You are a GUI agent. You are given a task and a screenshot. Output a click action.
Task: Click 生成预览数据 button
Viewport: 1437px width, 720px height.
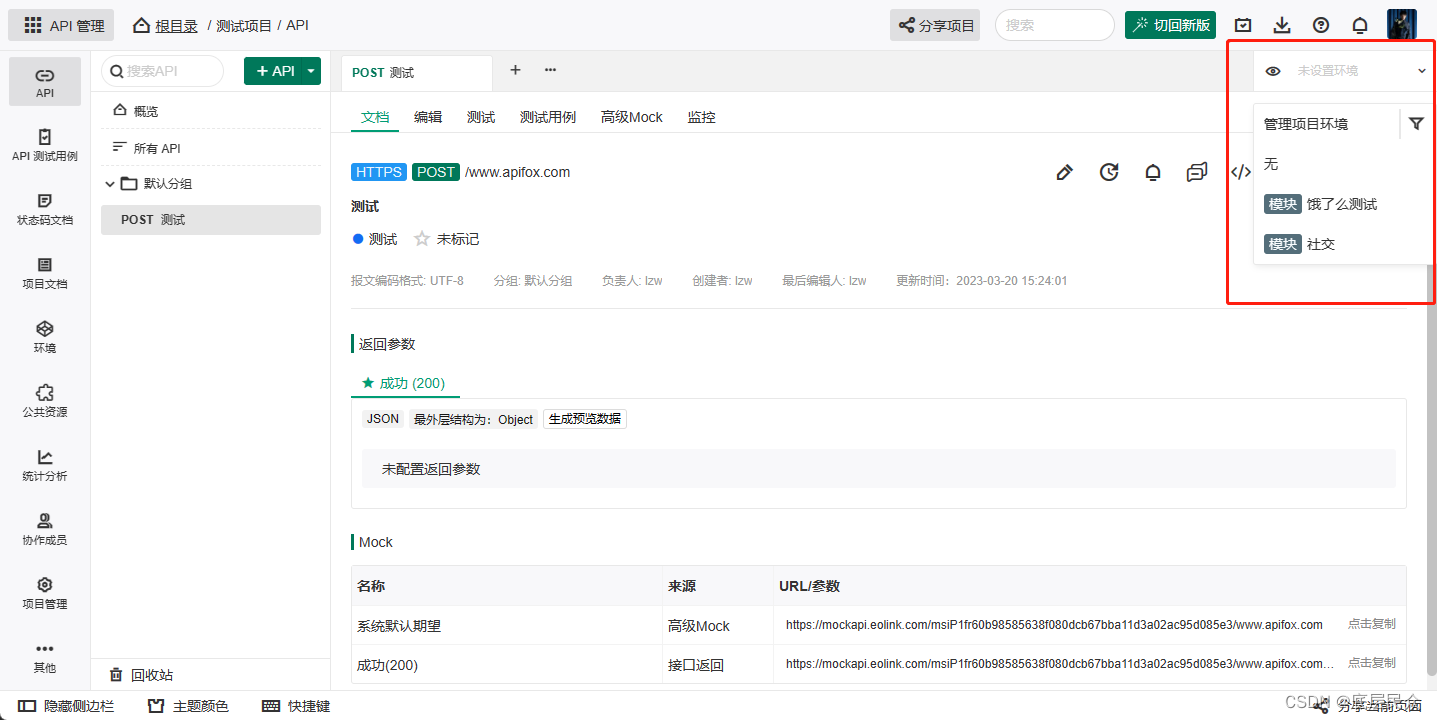(x=585, y=419)
